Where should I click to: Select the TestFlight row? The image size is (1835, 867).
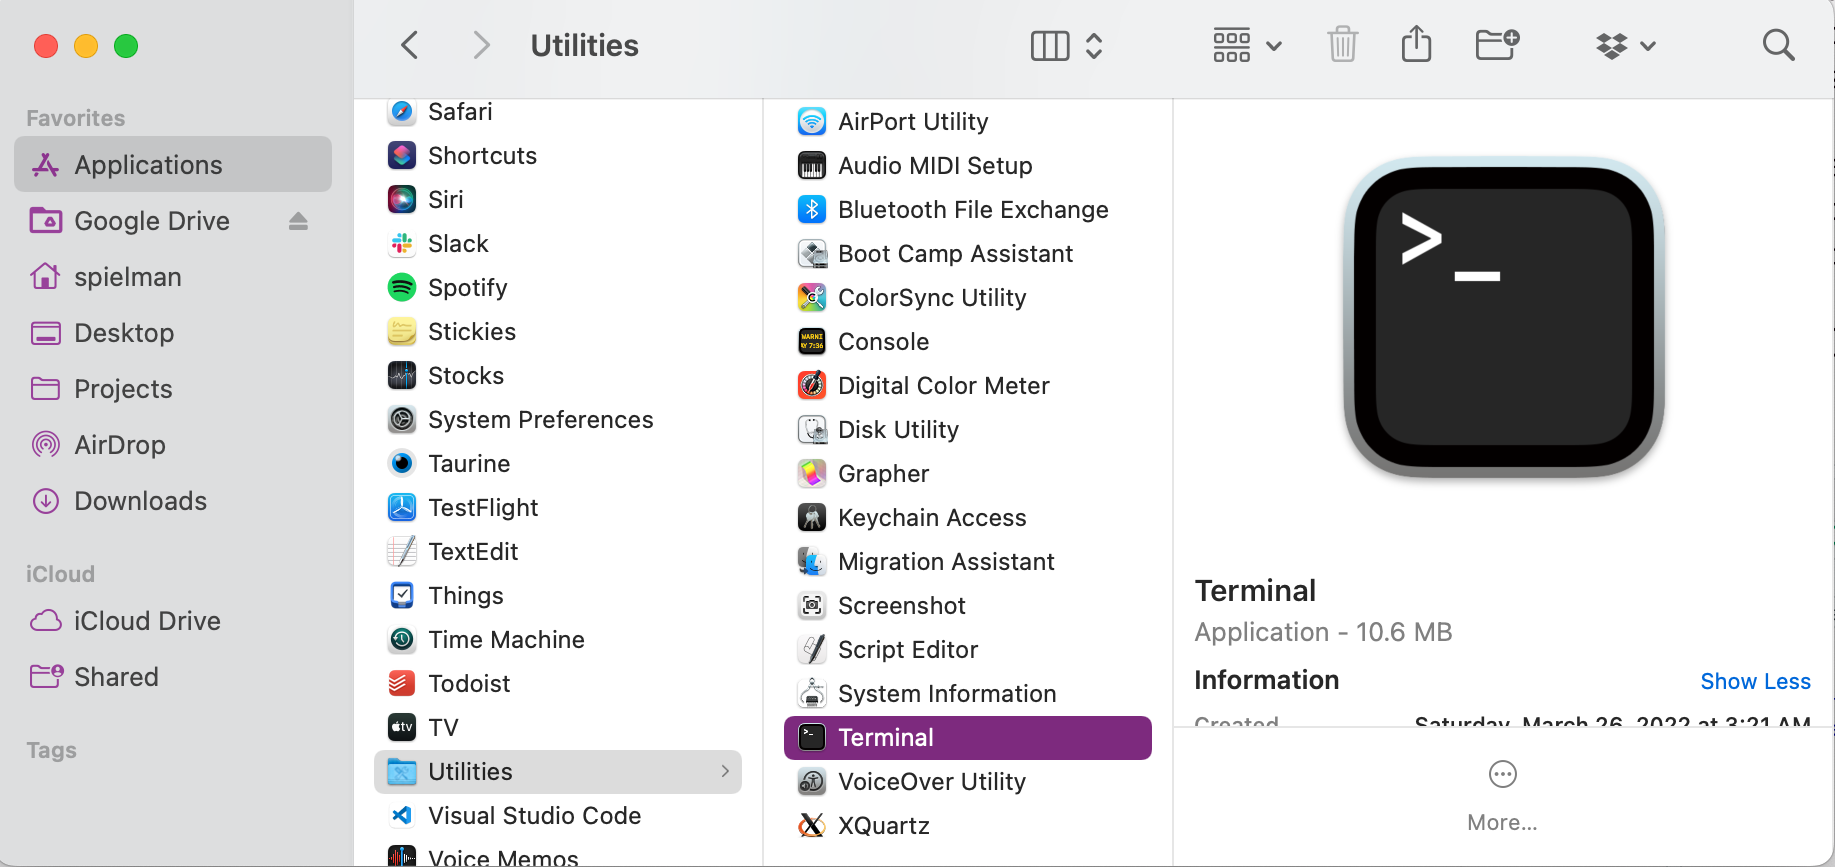[x=558, y=508]
